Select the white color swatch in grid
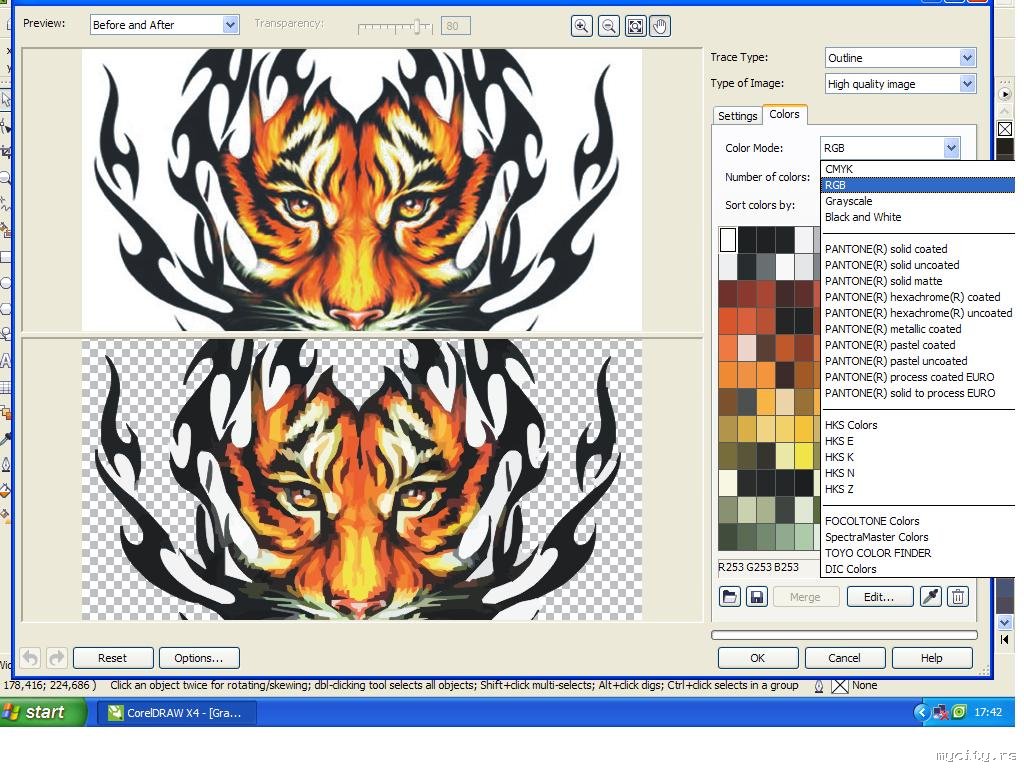The width and height of the screenshot is (1024, 768). coord(728,240)
